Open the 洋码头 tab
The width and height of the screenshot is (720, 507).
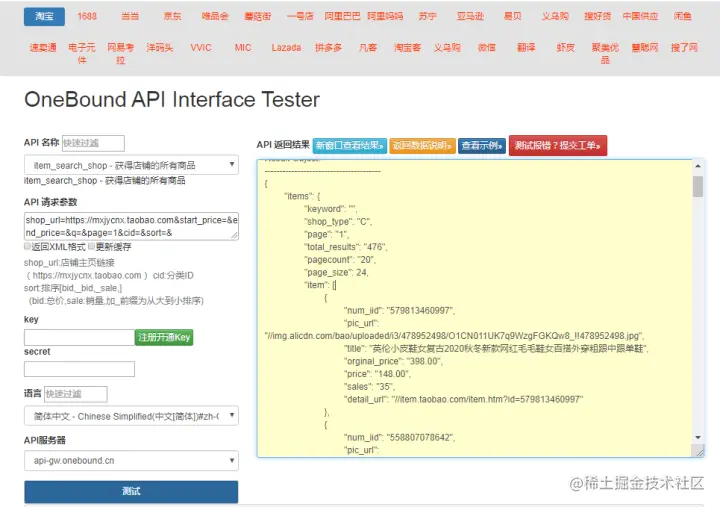pos(160,48)
